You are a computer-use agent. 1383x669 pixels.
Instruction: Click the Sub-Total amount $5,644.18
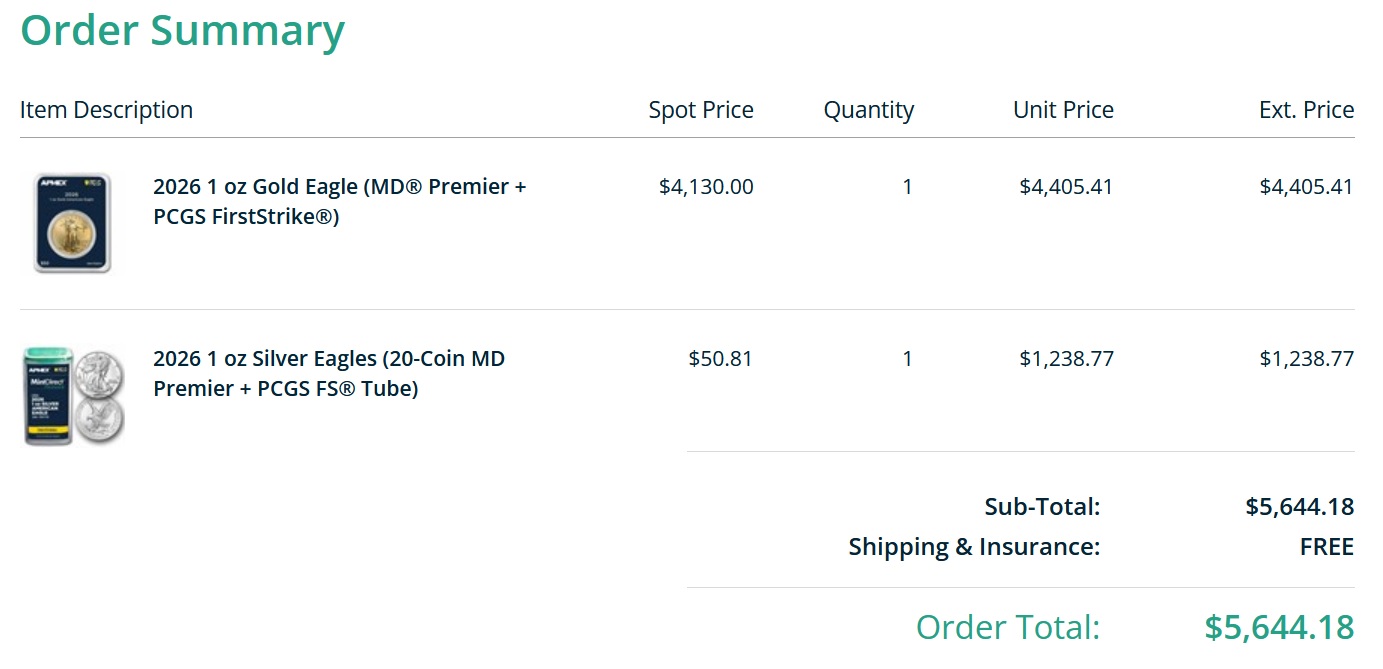(1299, 507)
